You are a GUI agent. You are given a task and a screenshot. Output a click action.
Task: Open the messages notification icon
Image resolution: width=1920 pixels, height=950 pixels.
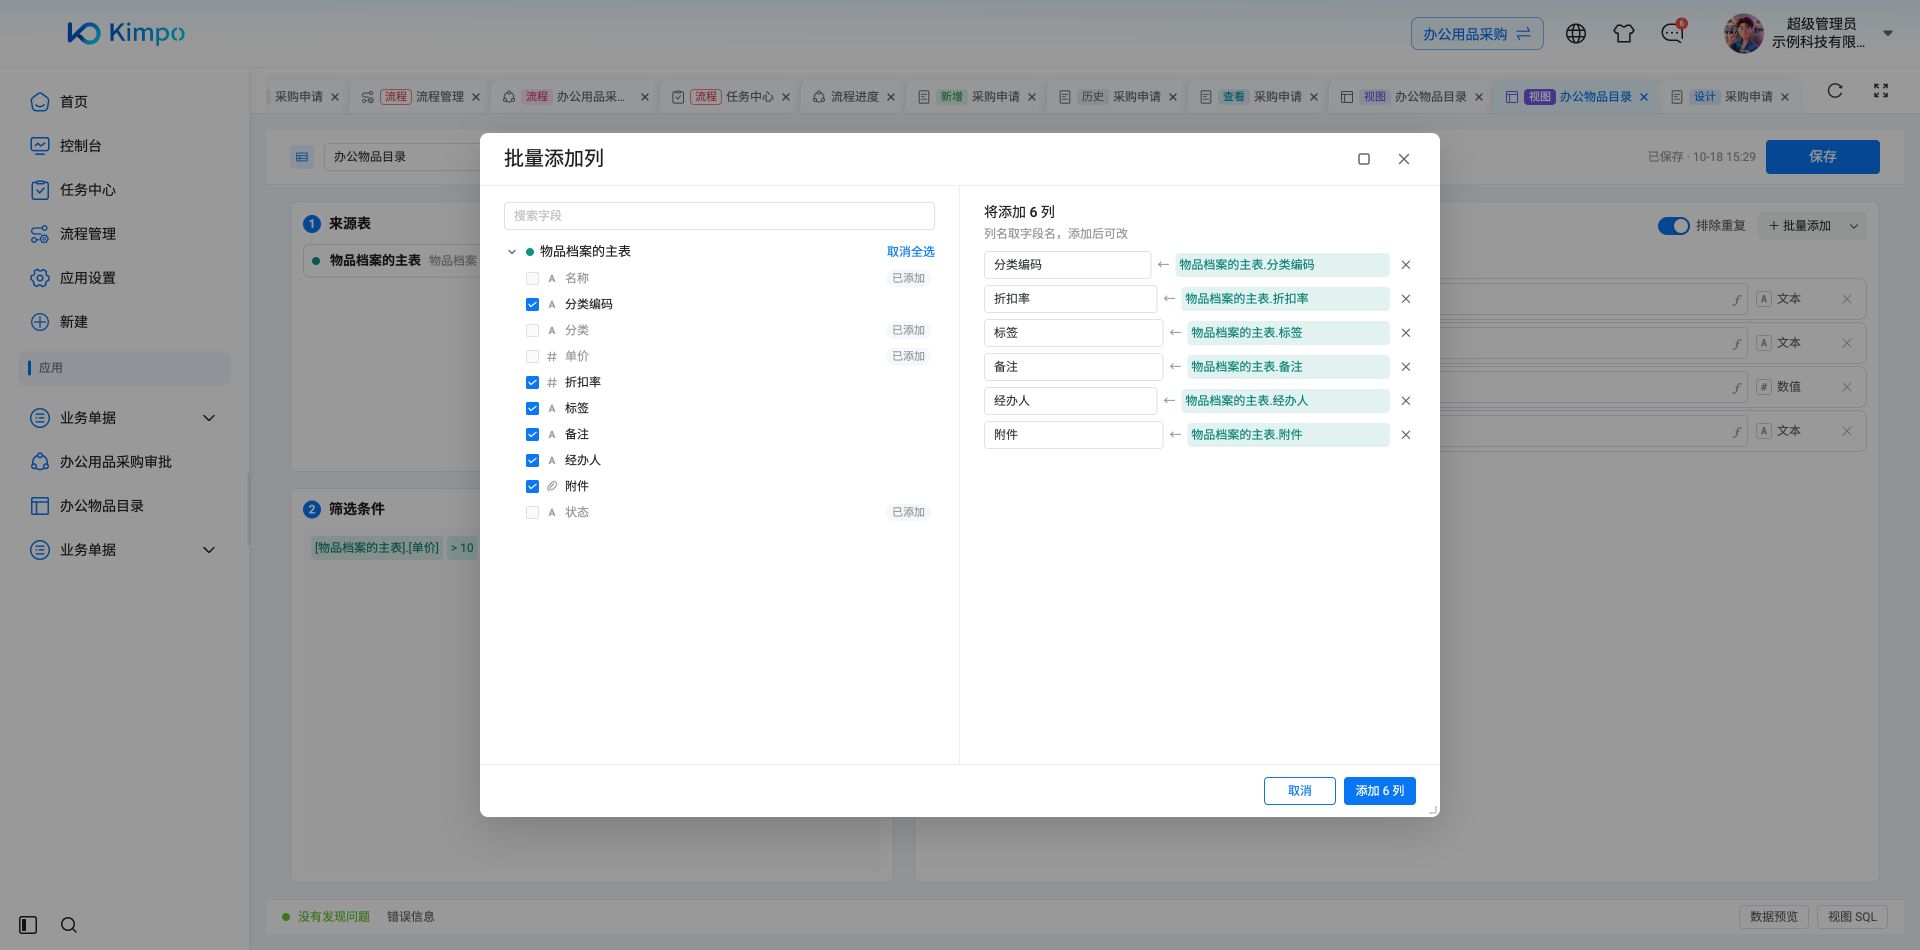[x=1672, y=33]
